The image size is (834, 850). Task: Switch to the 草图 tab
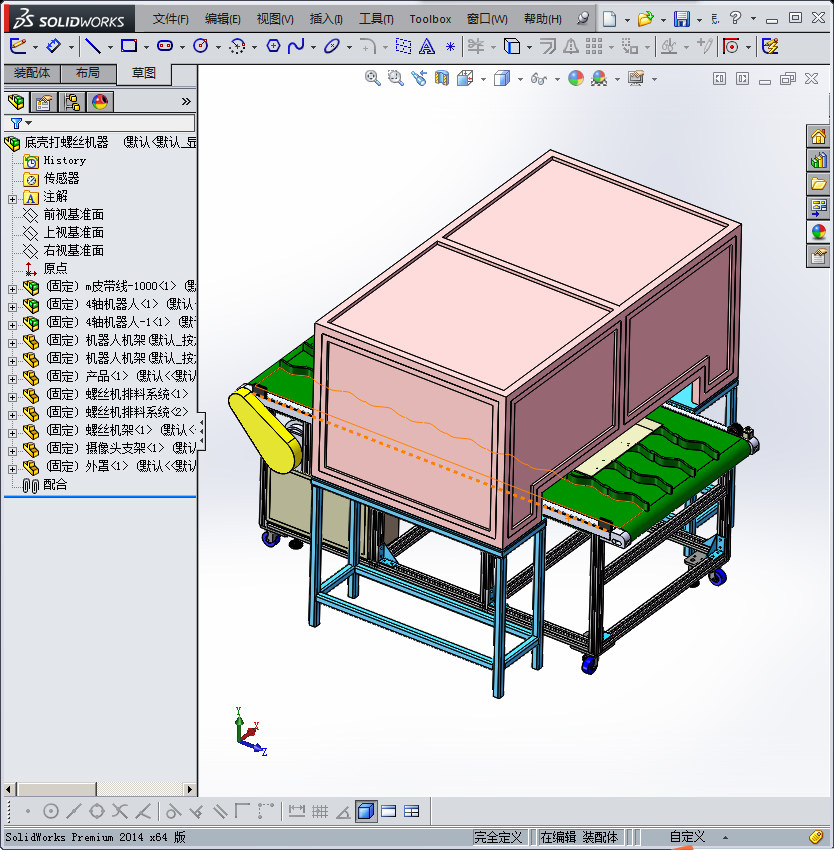point(144,73)
